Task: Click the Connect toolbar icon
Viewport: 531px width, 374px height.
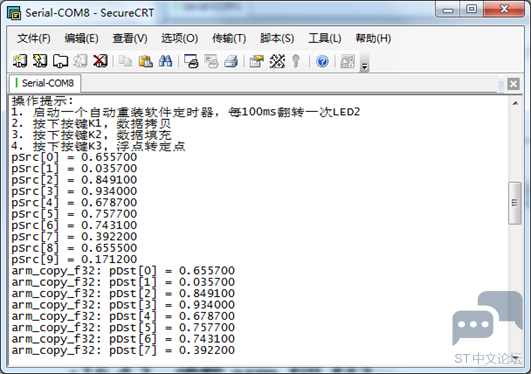Action: 20,61
